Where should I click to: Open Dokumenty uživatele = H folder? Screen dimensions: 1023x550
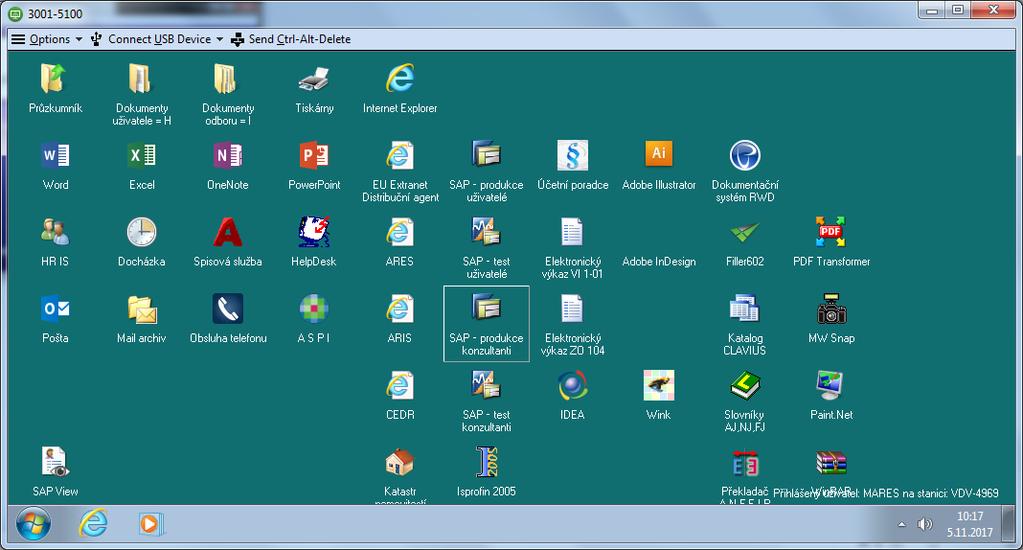(x=141, y=79)
